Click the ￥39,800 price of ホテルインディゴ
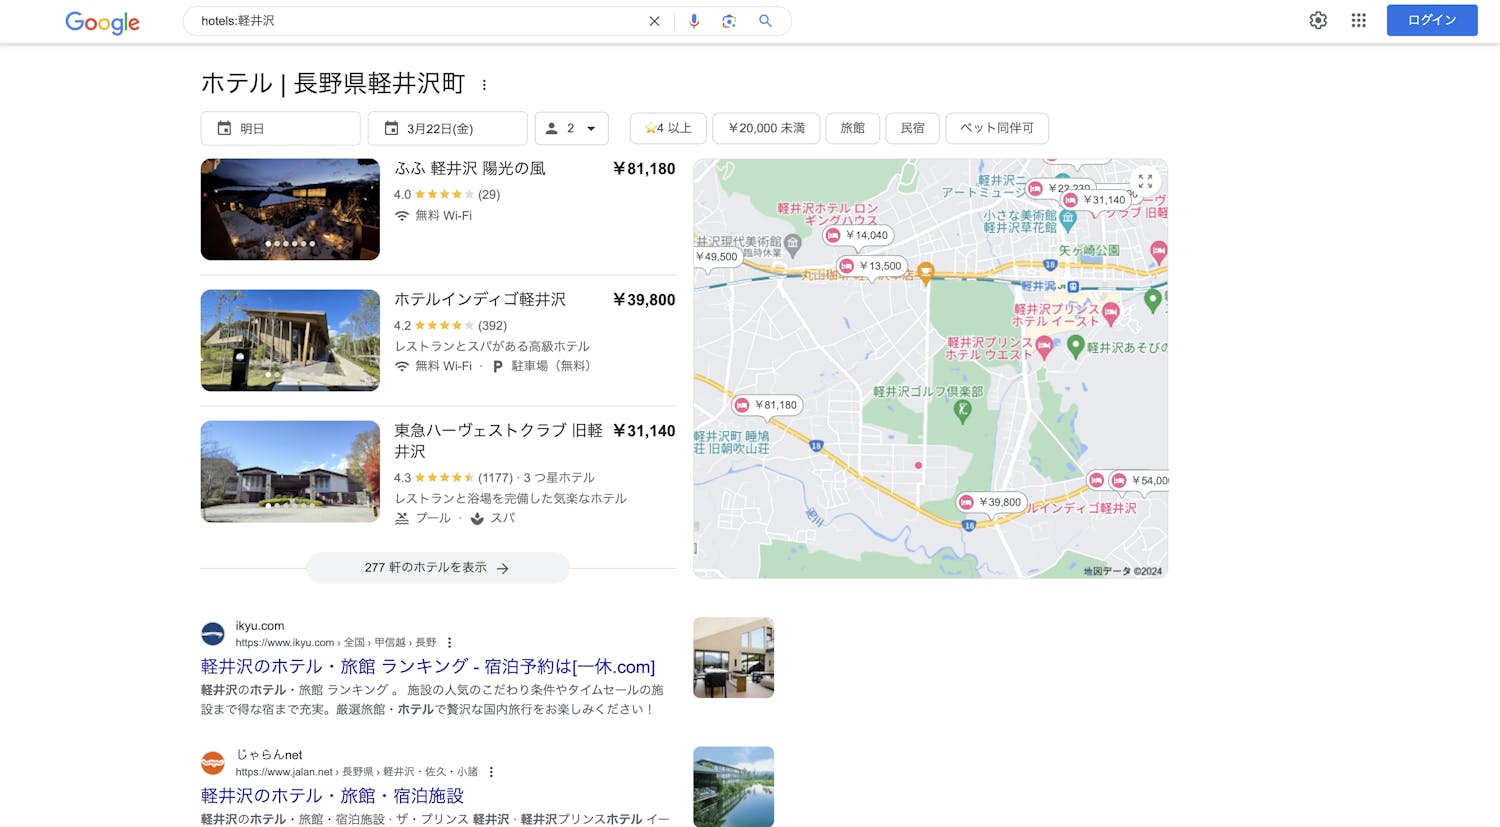Viewport: 1500px width, 827px height. click(x=644, y=300)
